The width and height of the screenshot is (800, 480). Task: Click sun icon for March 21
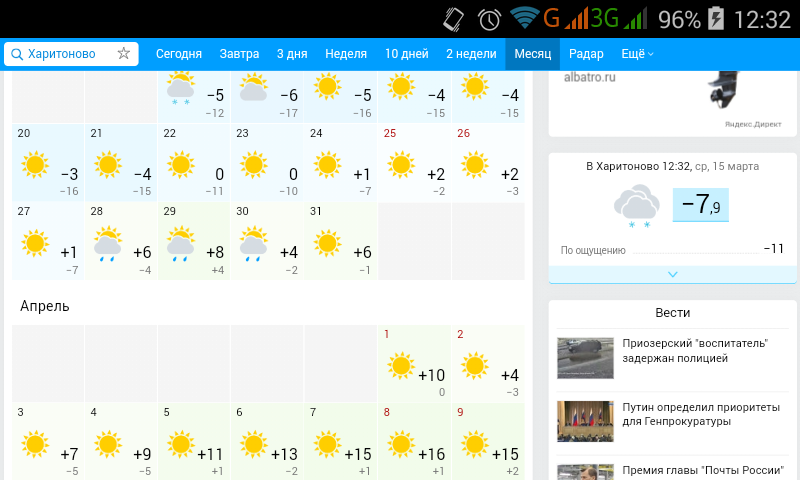click(x=108, y=165)
